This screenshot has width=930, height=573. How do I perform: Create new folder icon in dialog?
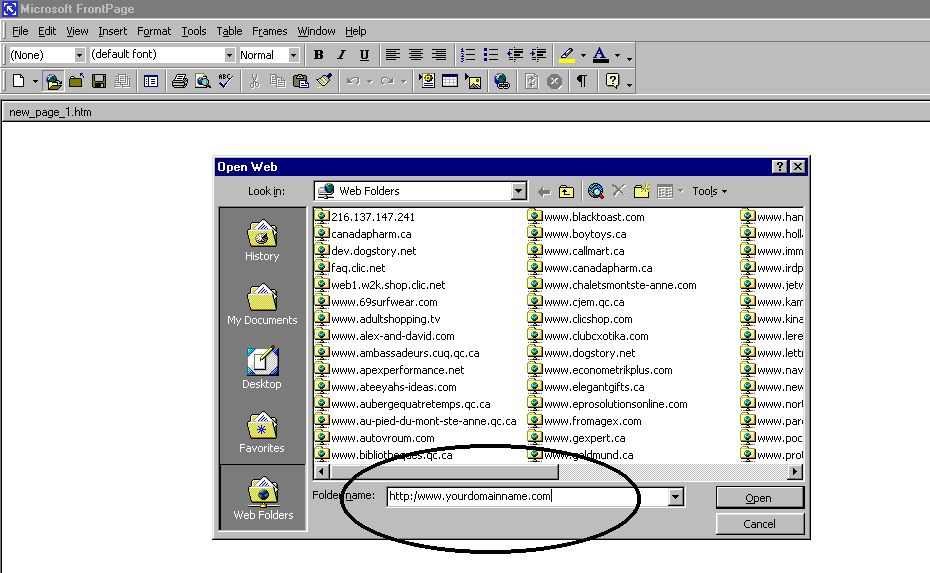642,191
